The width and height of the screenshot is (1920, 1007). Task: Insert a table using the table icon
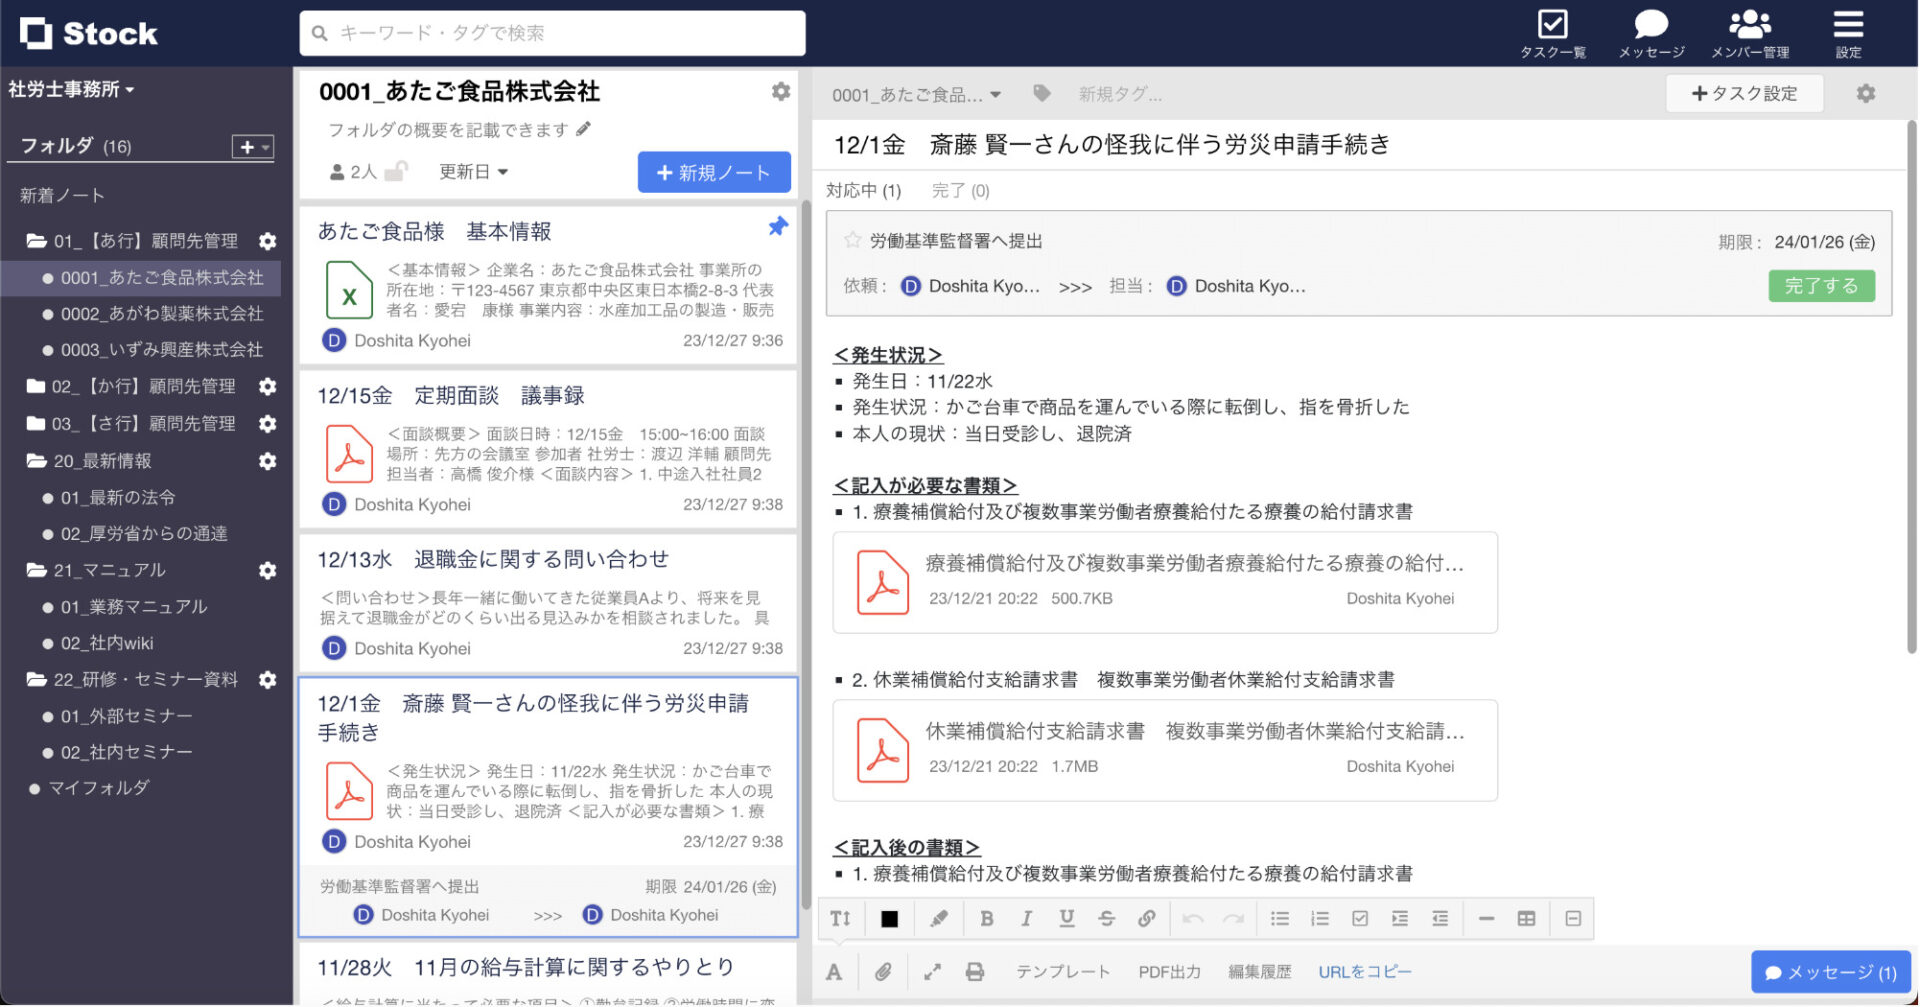[x=1526, y=918]
